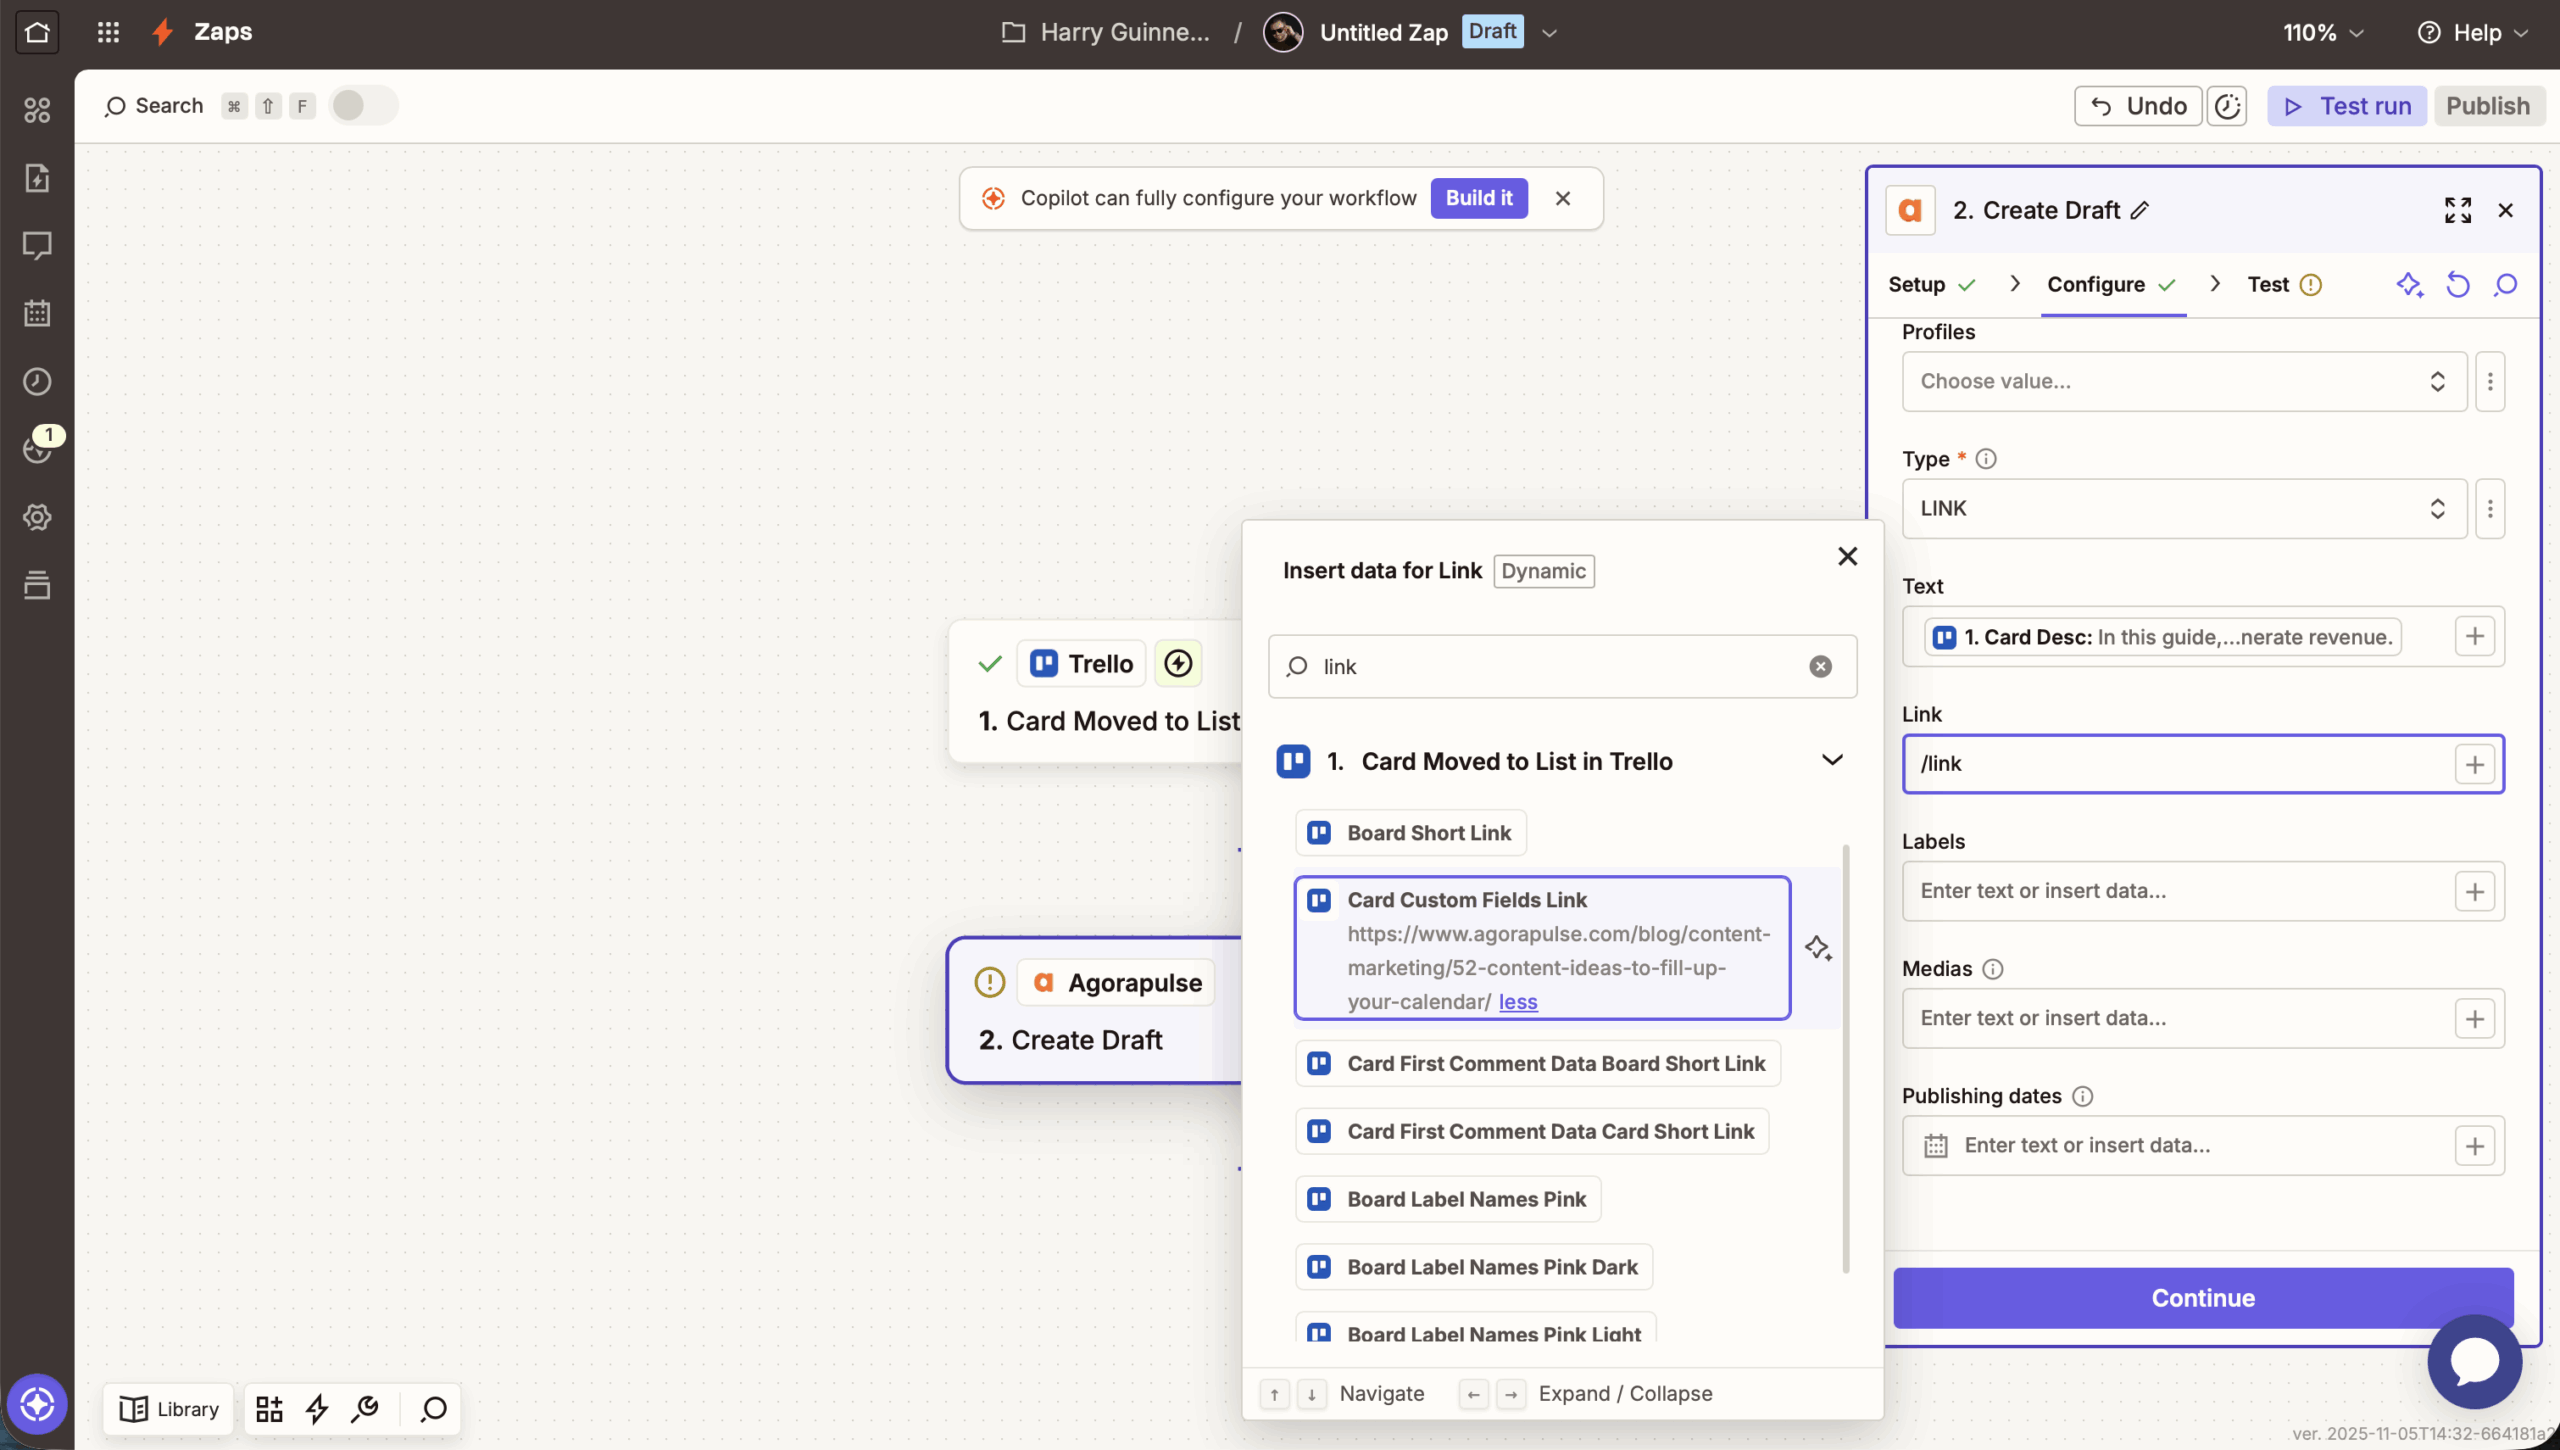Clear the link search field
The height and width of the screenshot is (1450, 2560).
coord(1820,667)
